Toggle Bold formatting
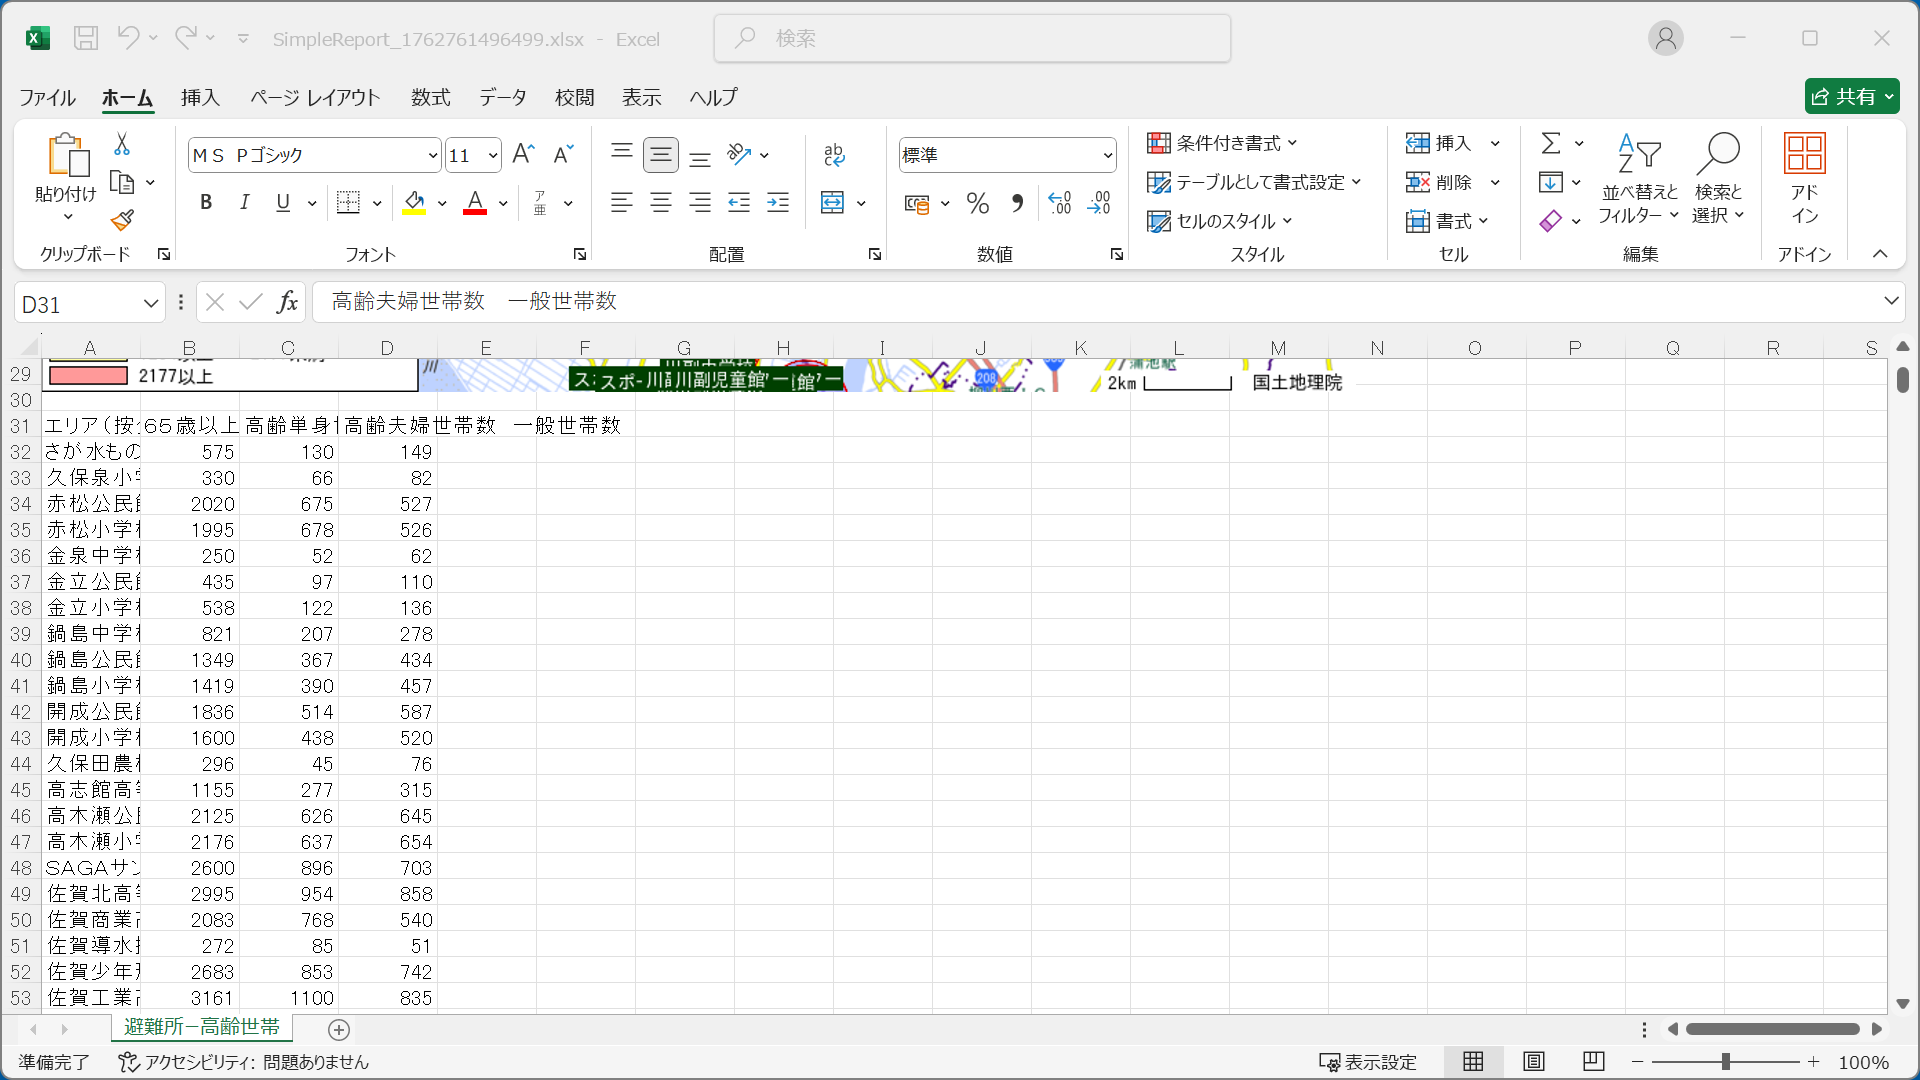The height and width of the screenshot is (1080, 1920). point(206,203)
